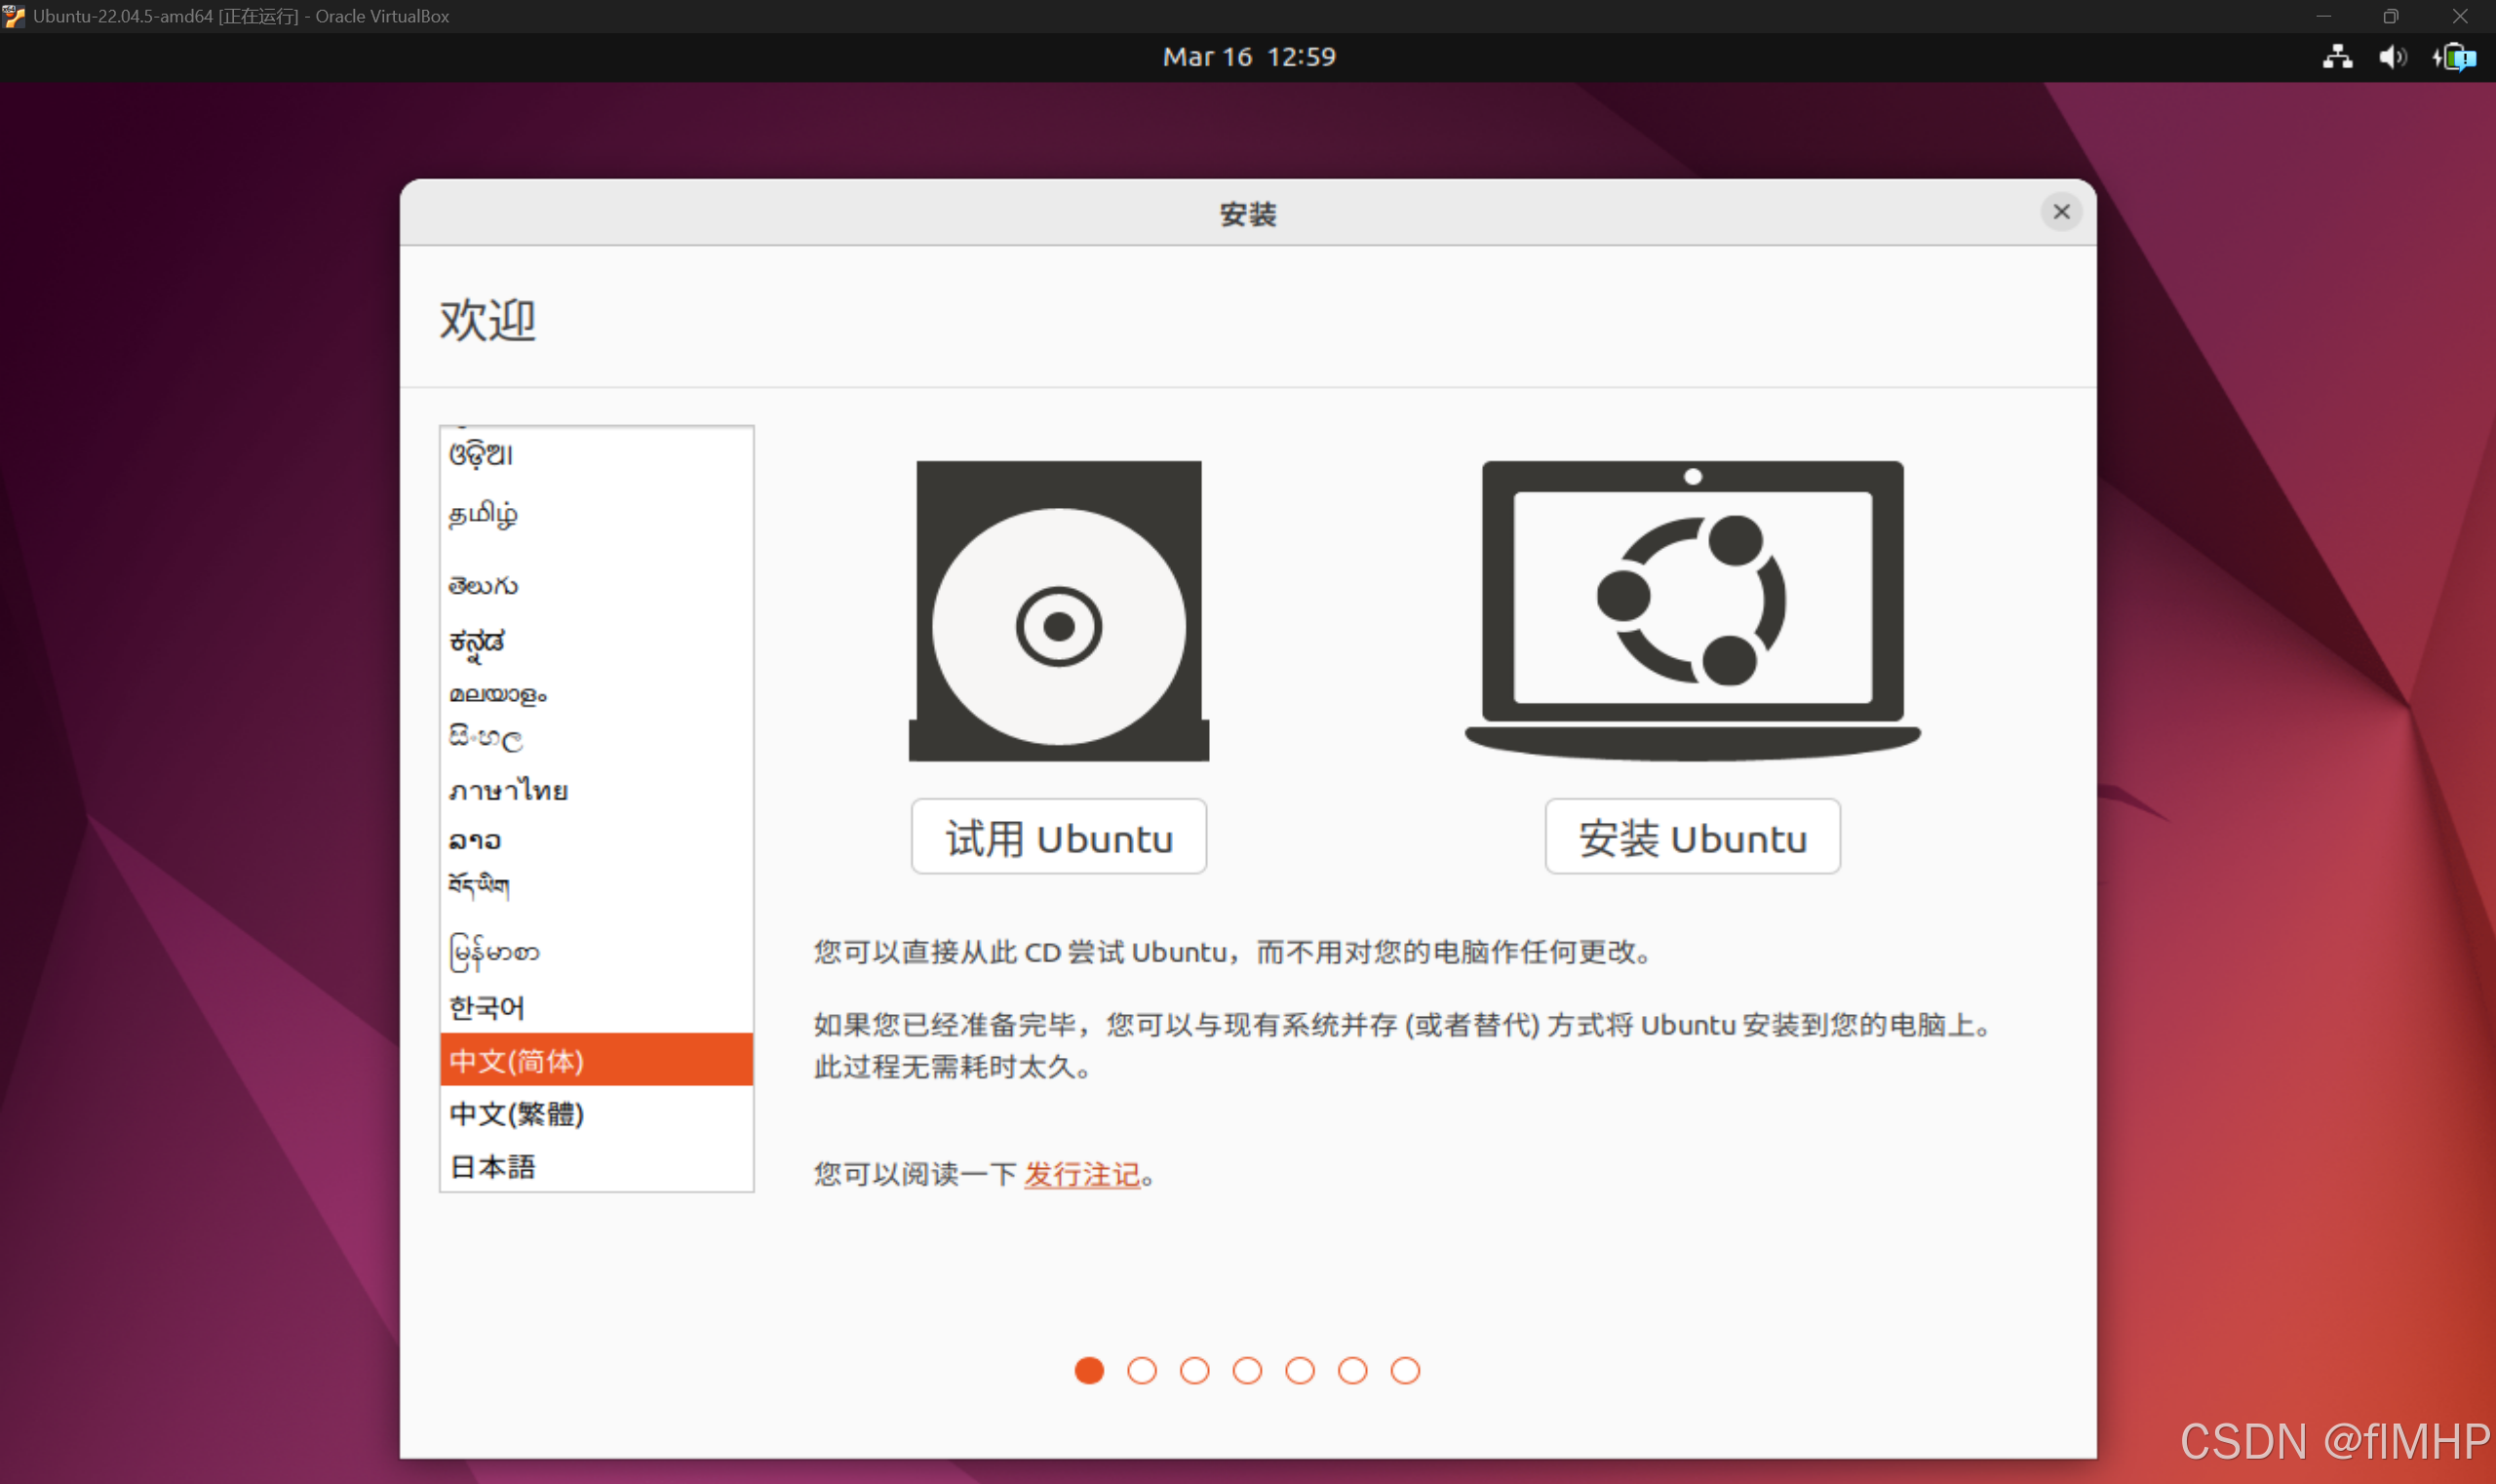Choose 日本語 from language list
This screenshot has height=1484, width=2496.
493,1166
